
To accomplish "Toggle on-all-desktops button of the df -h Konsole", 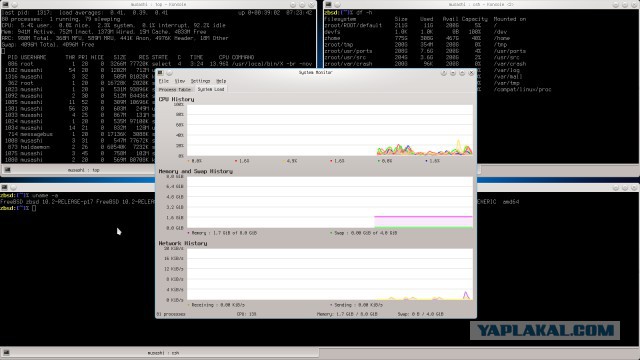I will coord(338,4).
